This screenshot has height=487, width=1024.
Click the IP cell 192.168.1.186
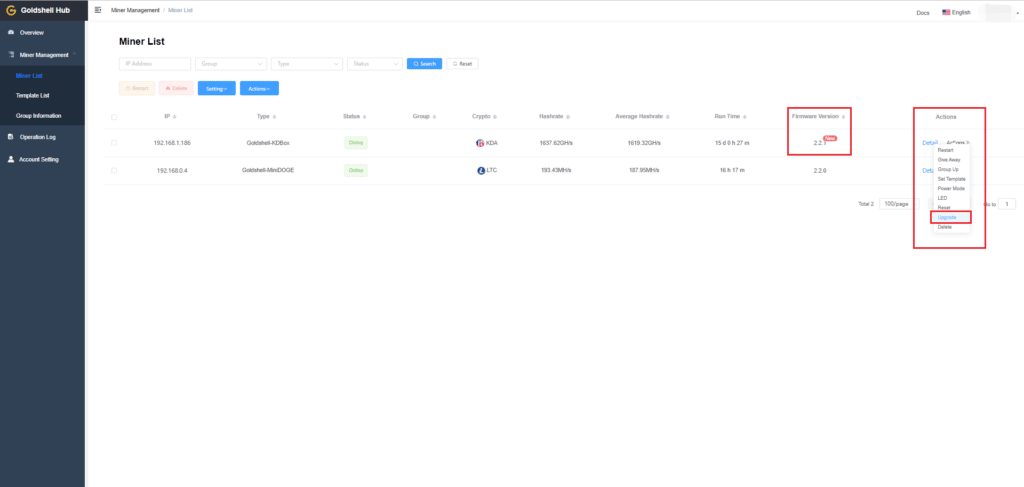pyautogui.click(x=172, y=143)
